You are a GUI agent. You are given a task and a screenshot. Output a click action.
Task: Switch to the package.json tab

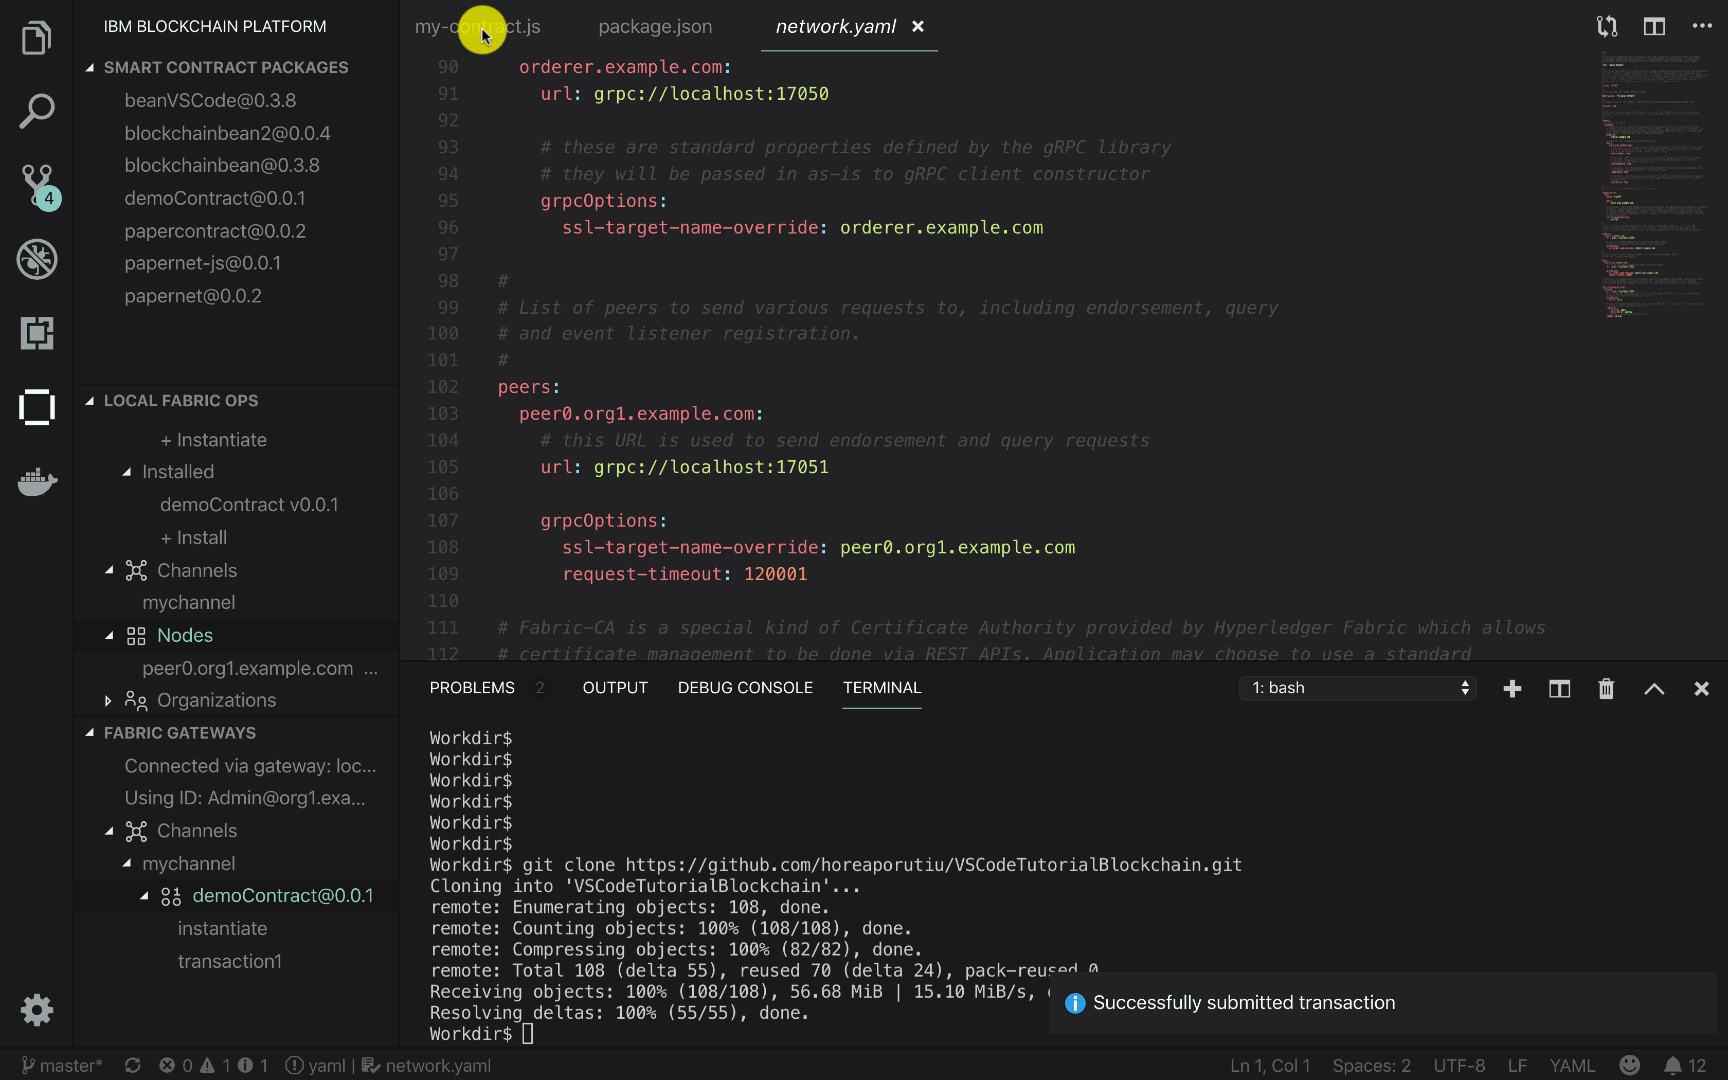pos(655,27)
